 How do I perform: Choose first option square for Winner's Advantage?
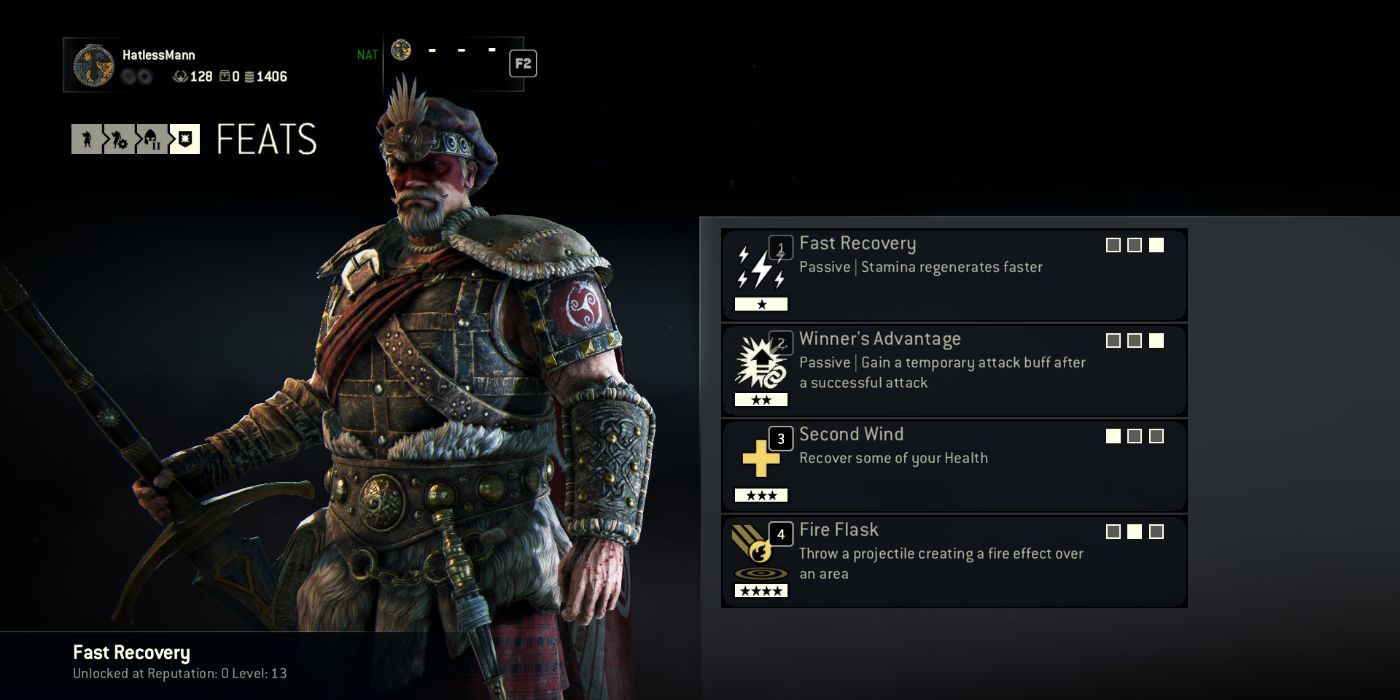tap(1113, 341)
